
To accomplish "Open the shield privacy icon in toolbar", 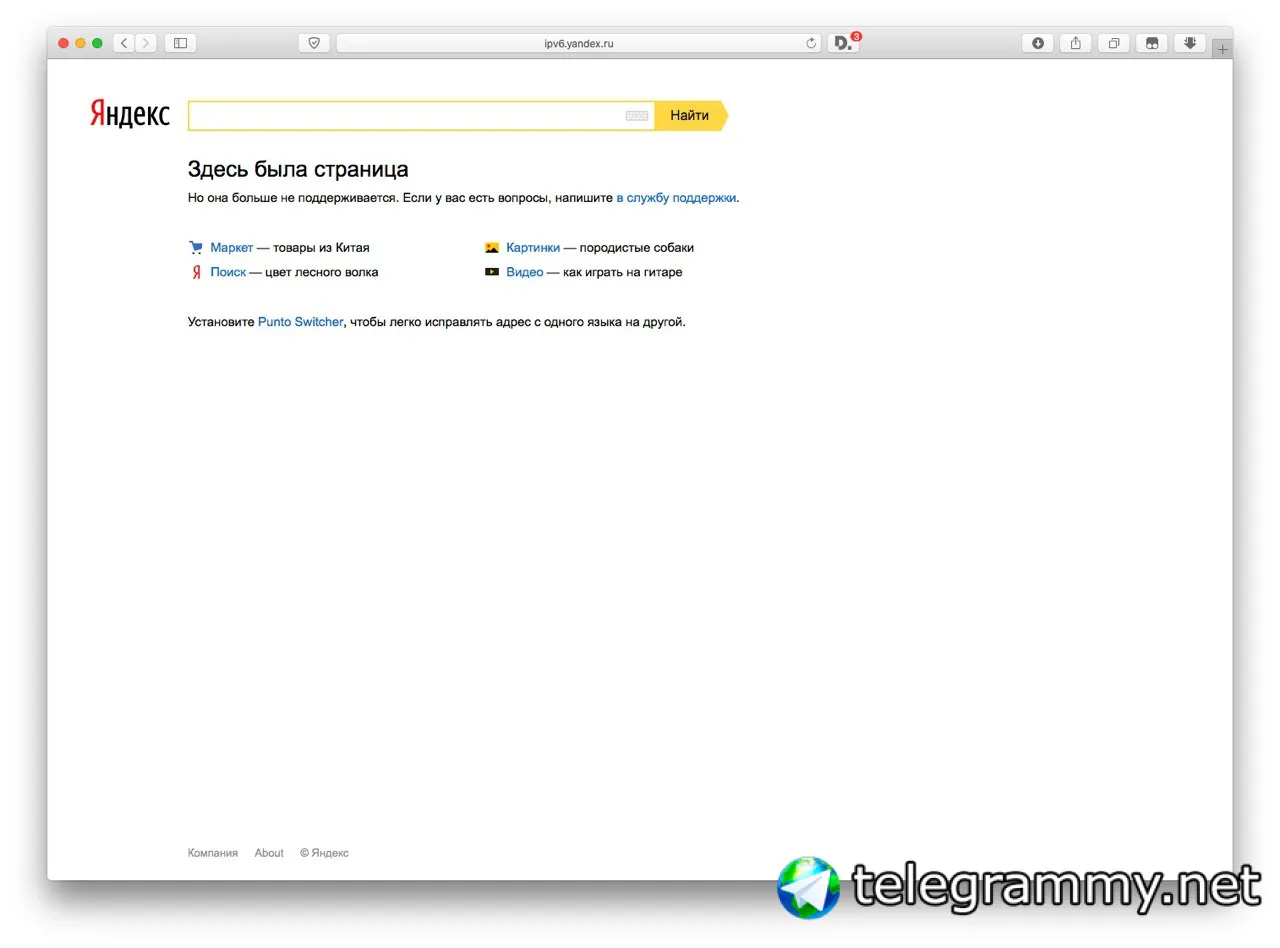I will [314, 43].
